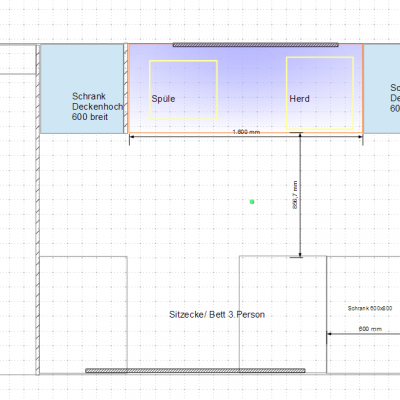Select the hatched window bar above the counter
Viewport: 400px width, 400px height.
(x=256, y=45)
